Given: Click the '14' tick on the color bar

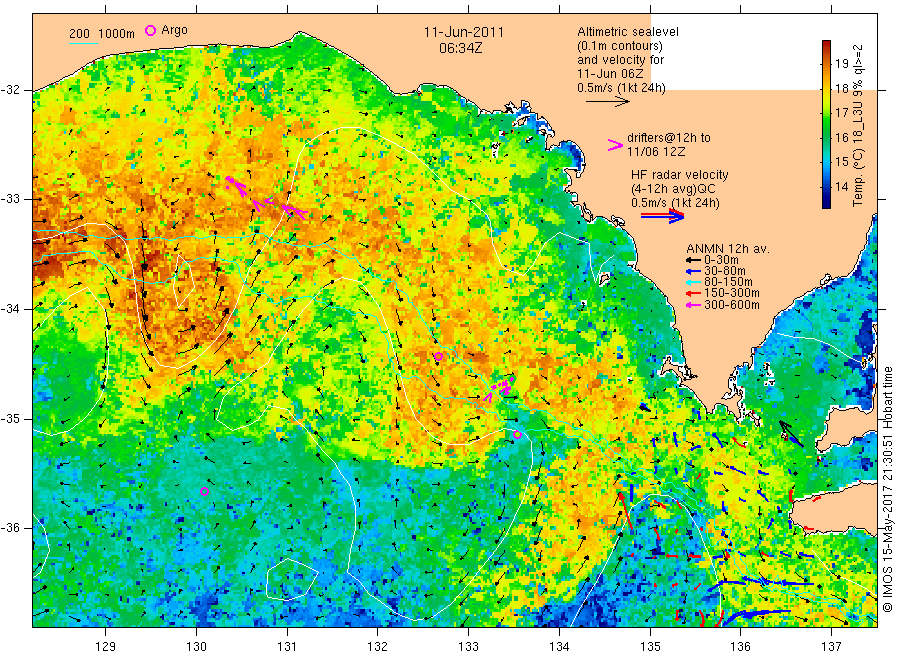Looking at the screenshot, I should (x=841, y=187).
